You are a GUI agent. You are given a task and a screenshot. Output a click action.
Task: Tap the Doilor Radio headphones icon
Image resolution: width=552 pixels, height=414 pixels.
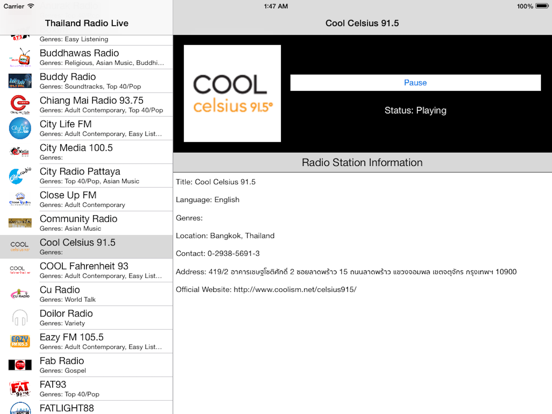[20, 317]
